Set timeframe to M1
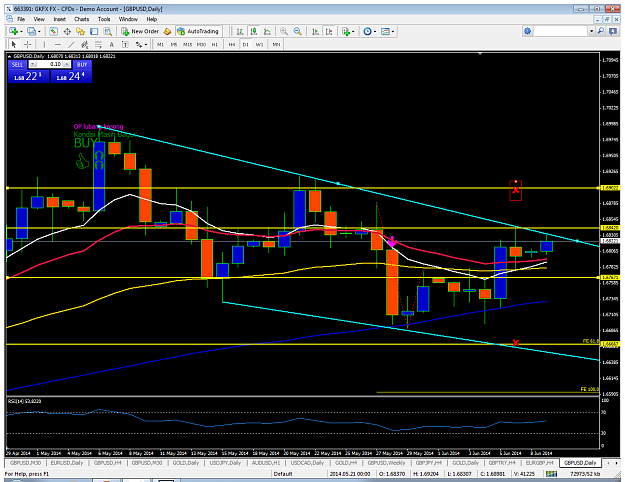Screen dimensions: 625x482 click(160, 45)
